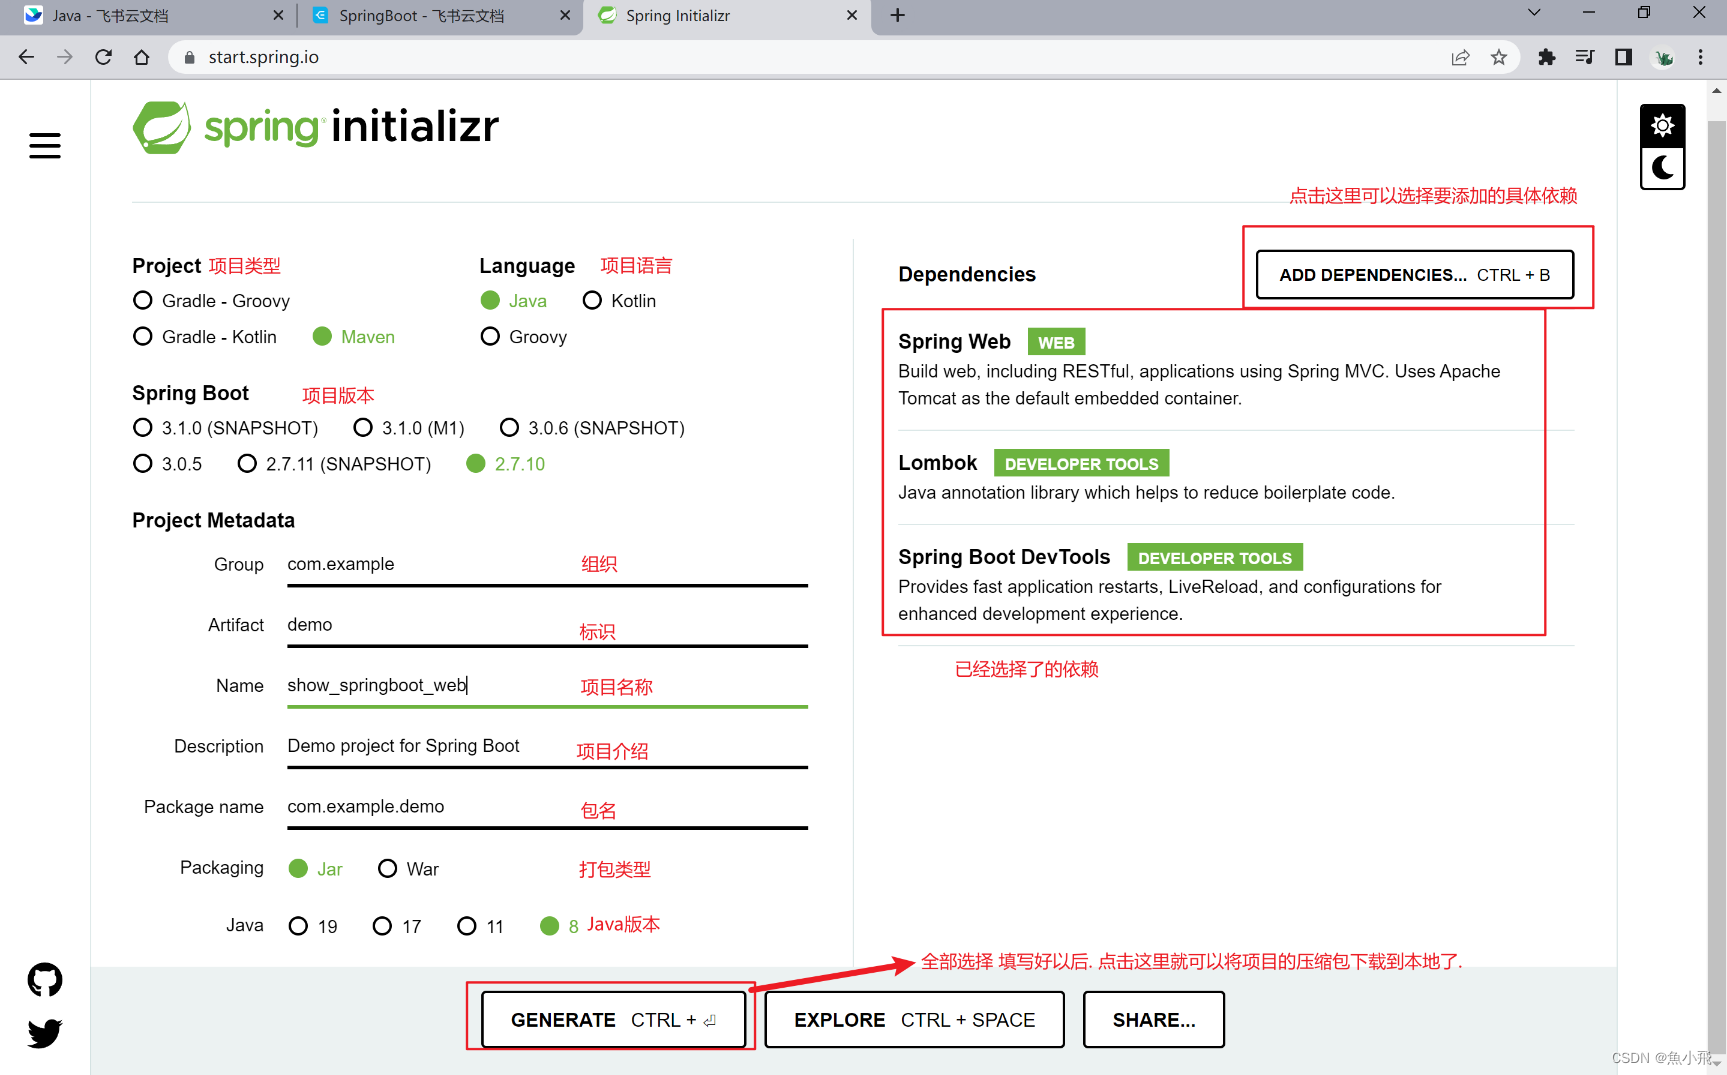Select Spring Boot 2.7.11 (SNAPSHOT)
The height and width of the screenshot is (1075, 1727).
pos(335,464)
